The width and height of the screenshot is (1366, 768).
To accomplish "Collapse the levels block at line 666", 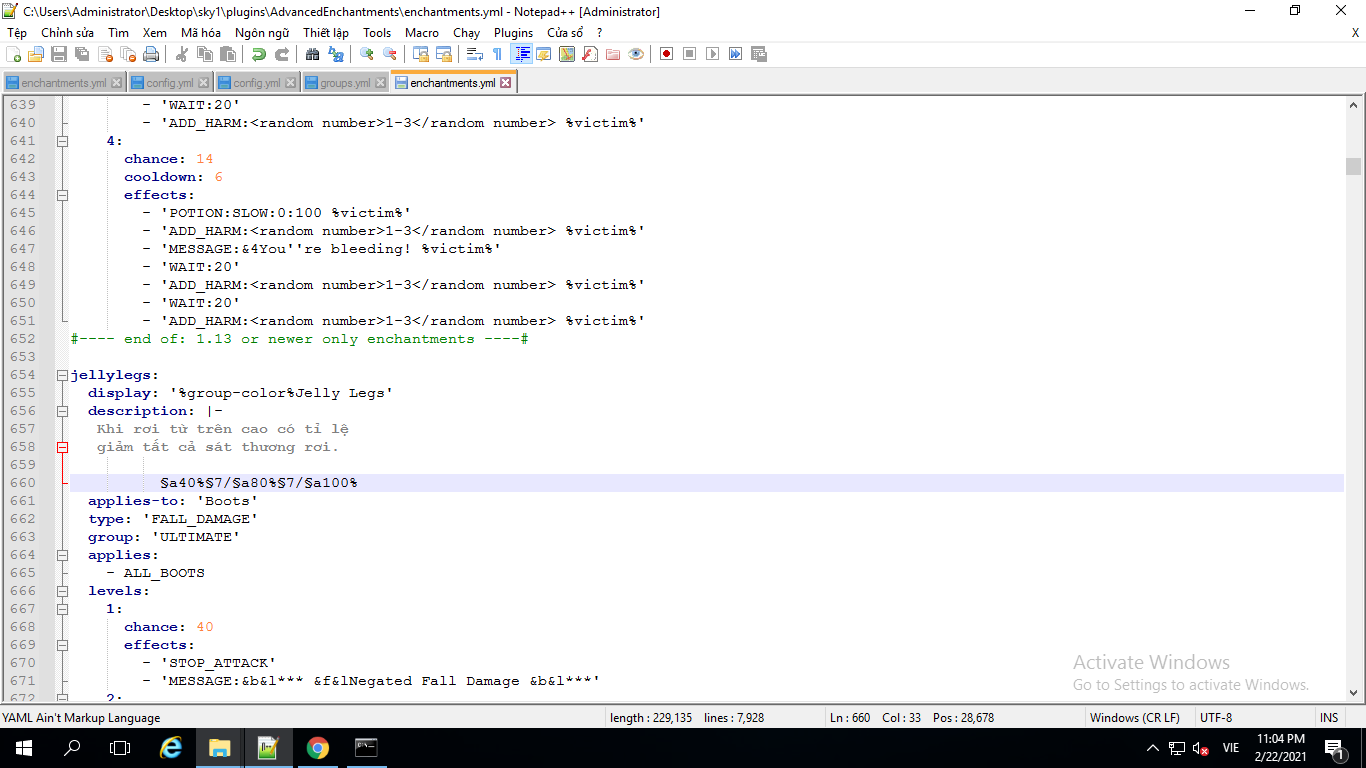I will (x=62, y=591).
